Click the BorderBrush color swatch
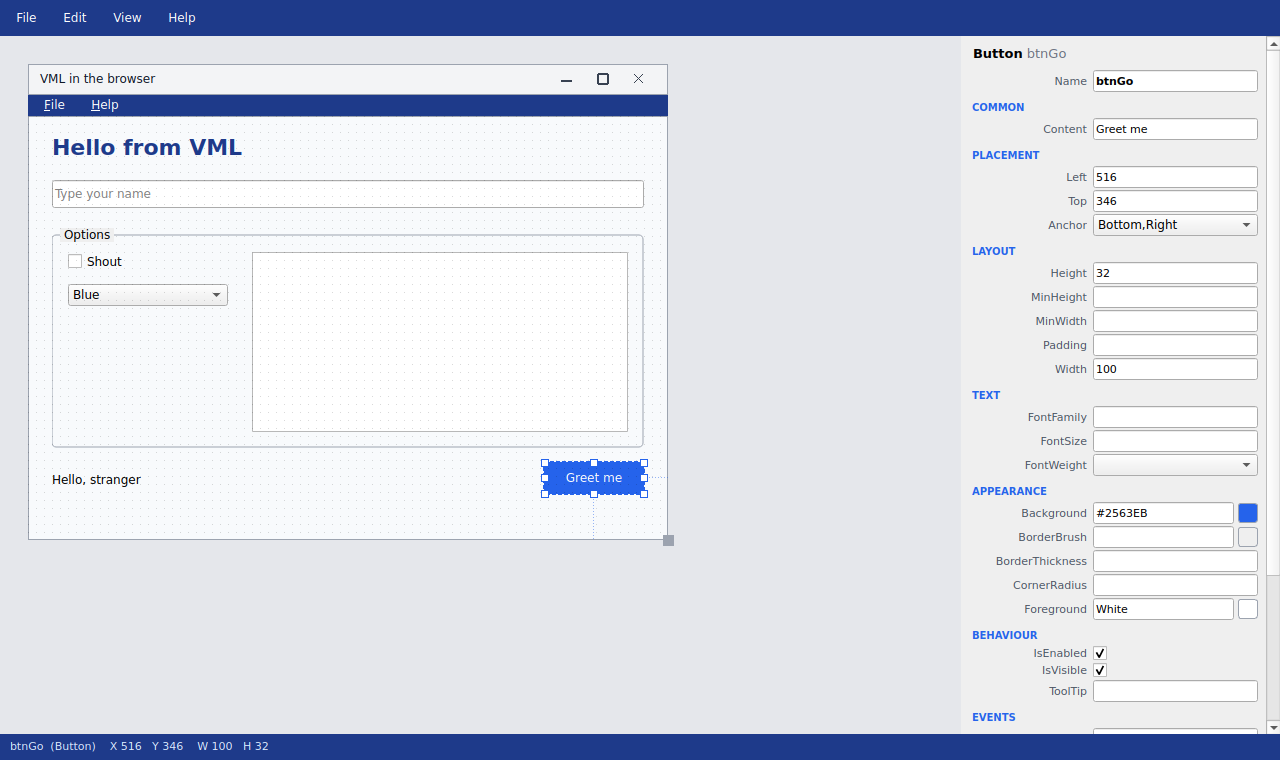Viewport: 1280px width, 760px height. pyautogui.click(x=1248, y=537)
